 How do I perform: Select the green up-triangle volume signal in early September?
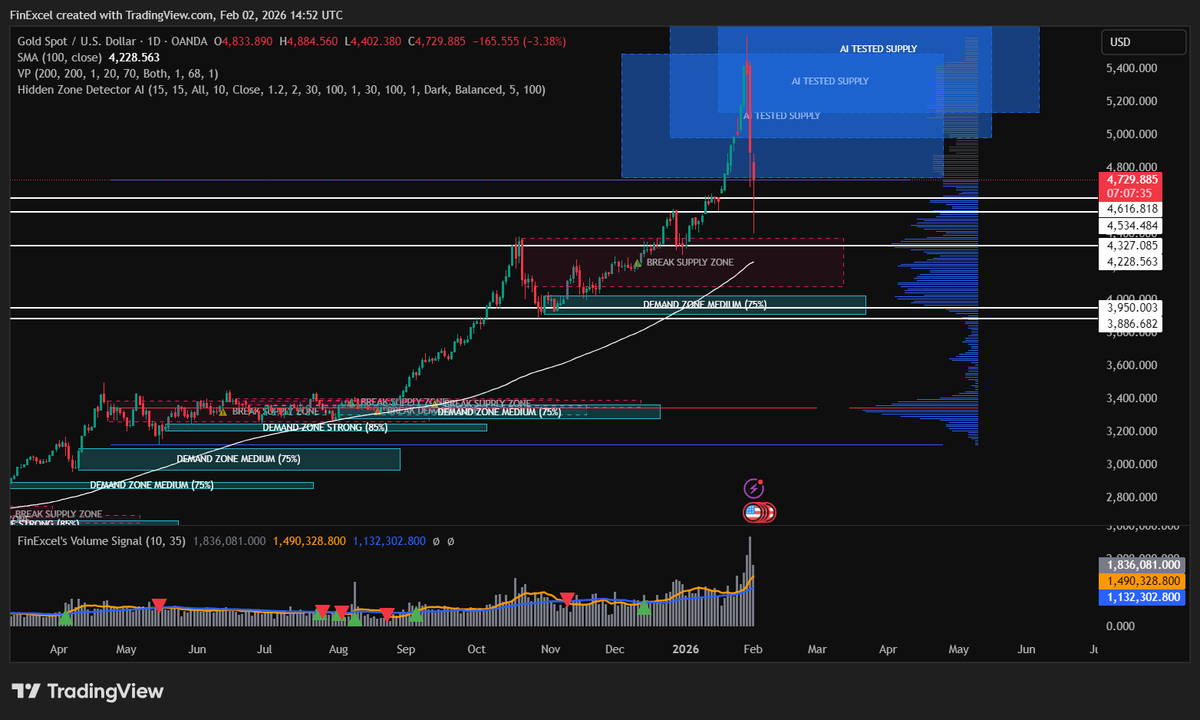pyautogui.click(x=416, y=614)
